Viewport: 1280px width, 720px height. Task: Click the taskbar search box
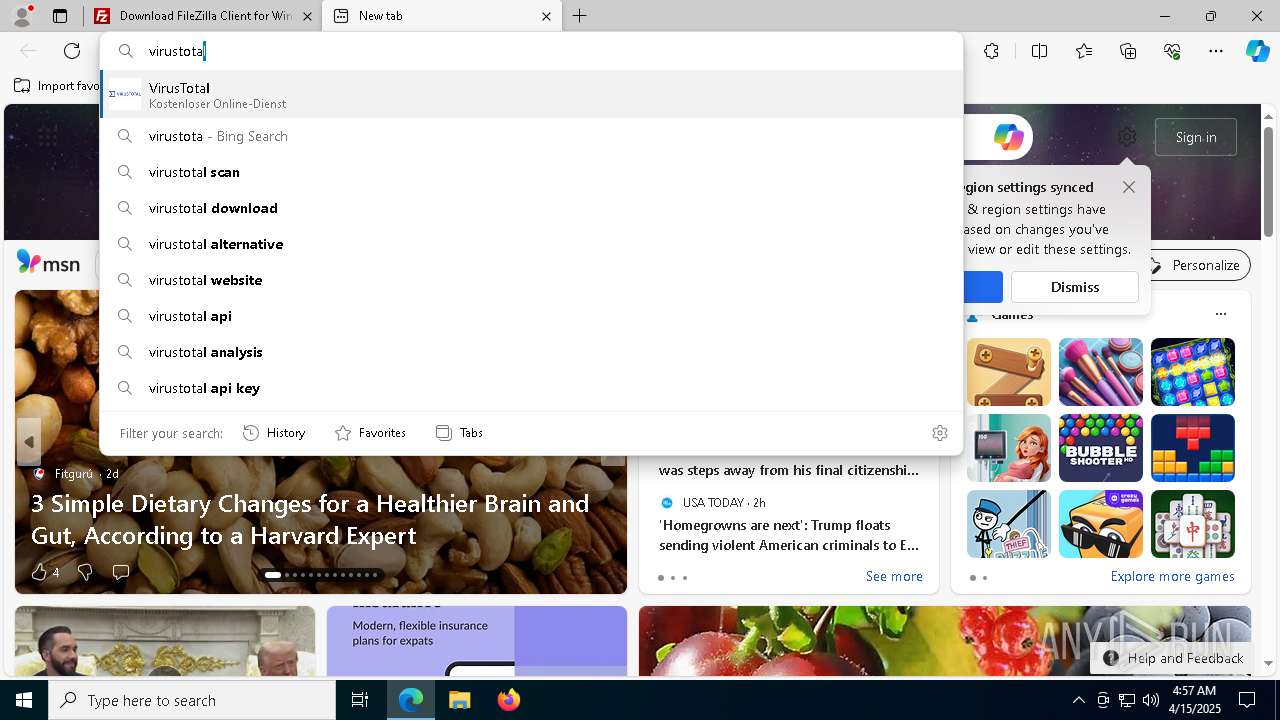[192, 700]
